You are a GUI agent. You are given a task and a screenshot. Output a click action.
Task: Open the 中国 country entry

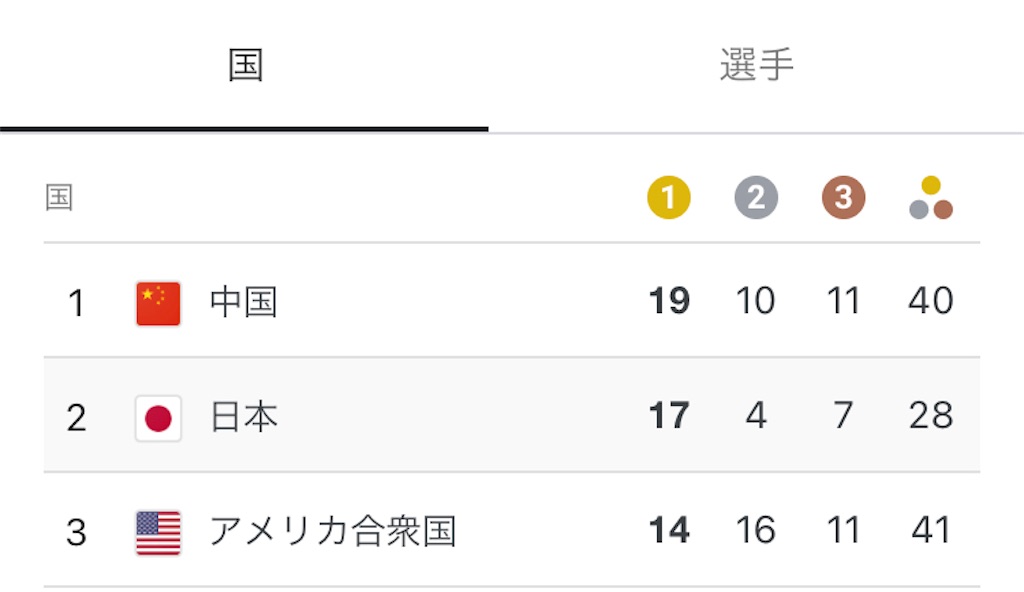[244, 303]
